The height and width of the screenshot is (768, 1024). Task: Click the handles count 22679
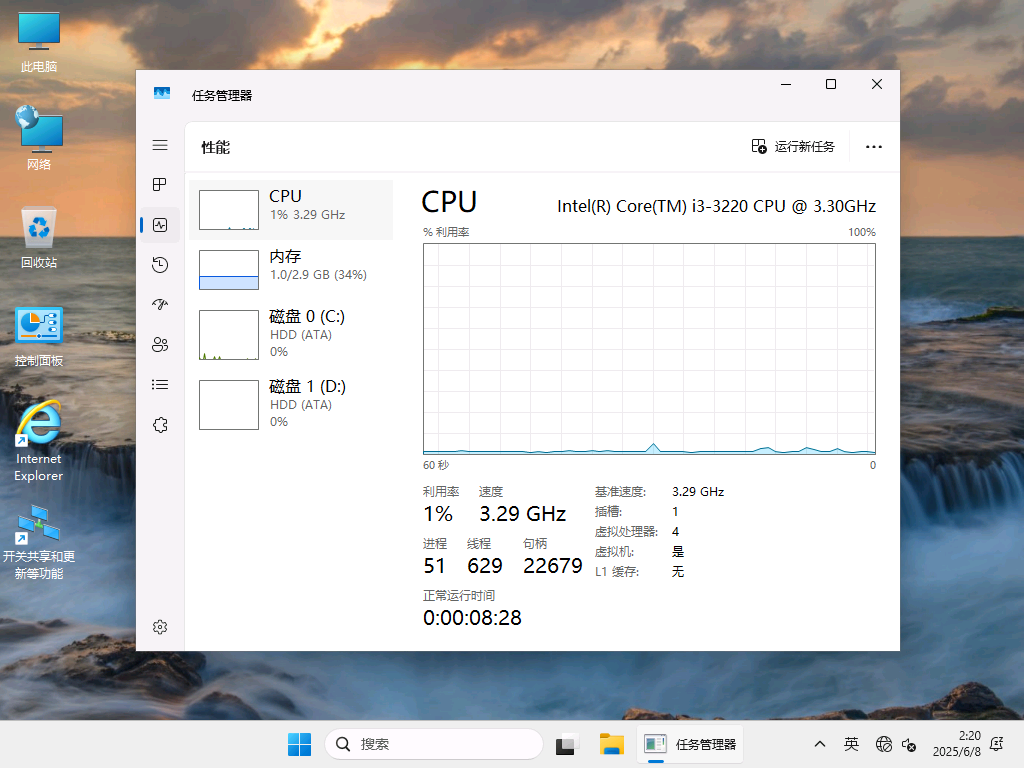(x=552, y=566)
